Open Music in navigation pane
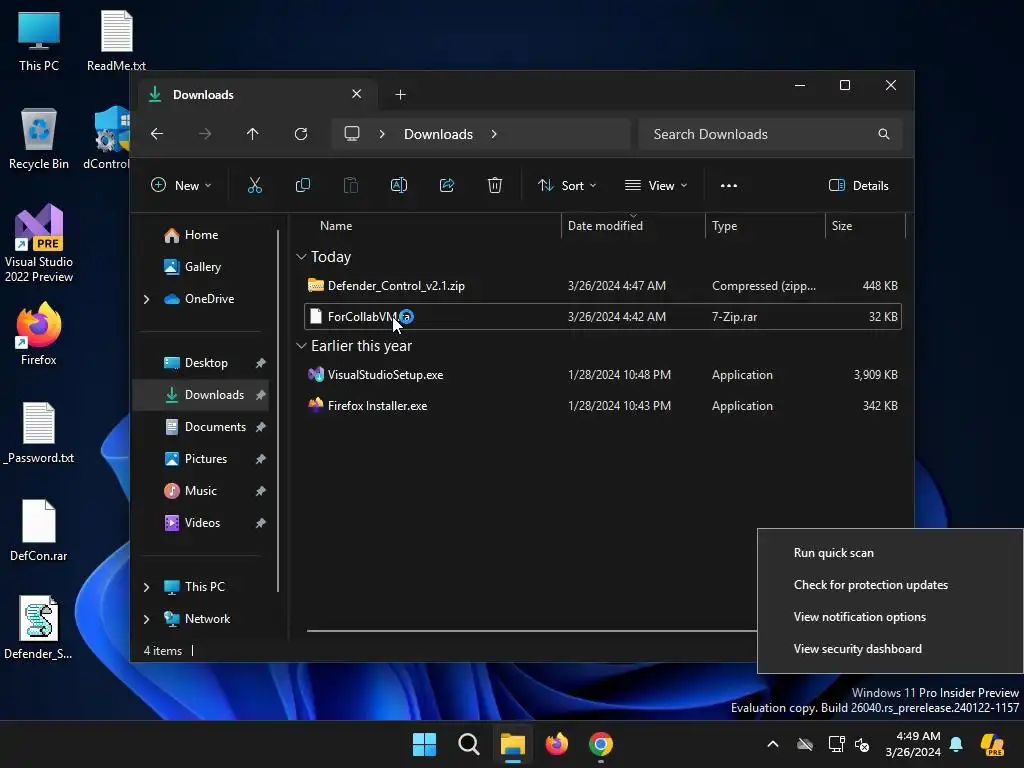 tap(200, 491)
